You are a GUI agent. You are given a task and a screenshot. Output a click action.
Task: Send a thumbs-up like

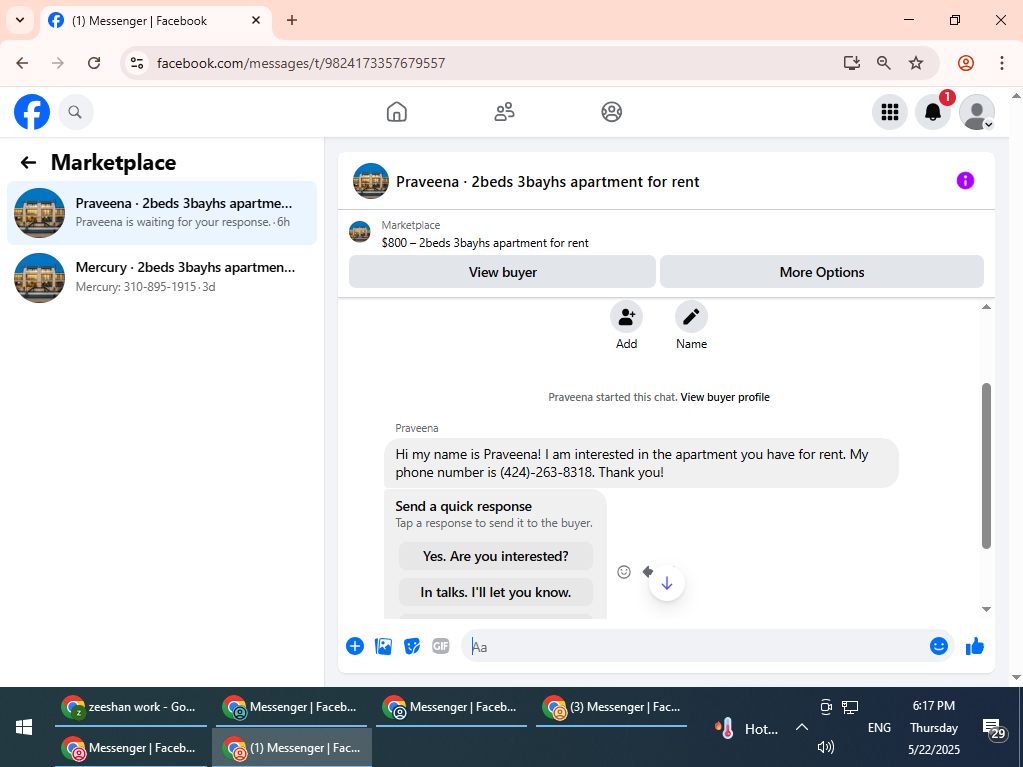(x=975, y=646)
